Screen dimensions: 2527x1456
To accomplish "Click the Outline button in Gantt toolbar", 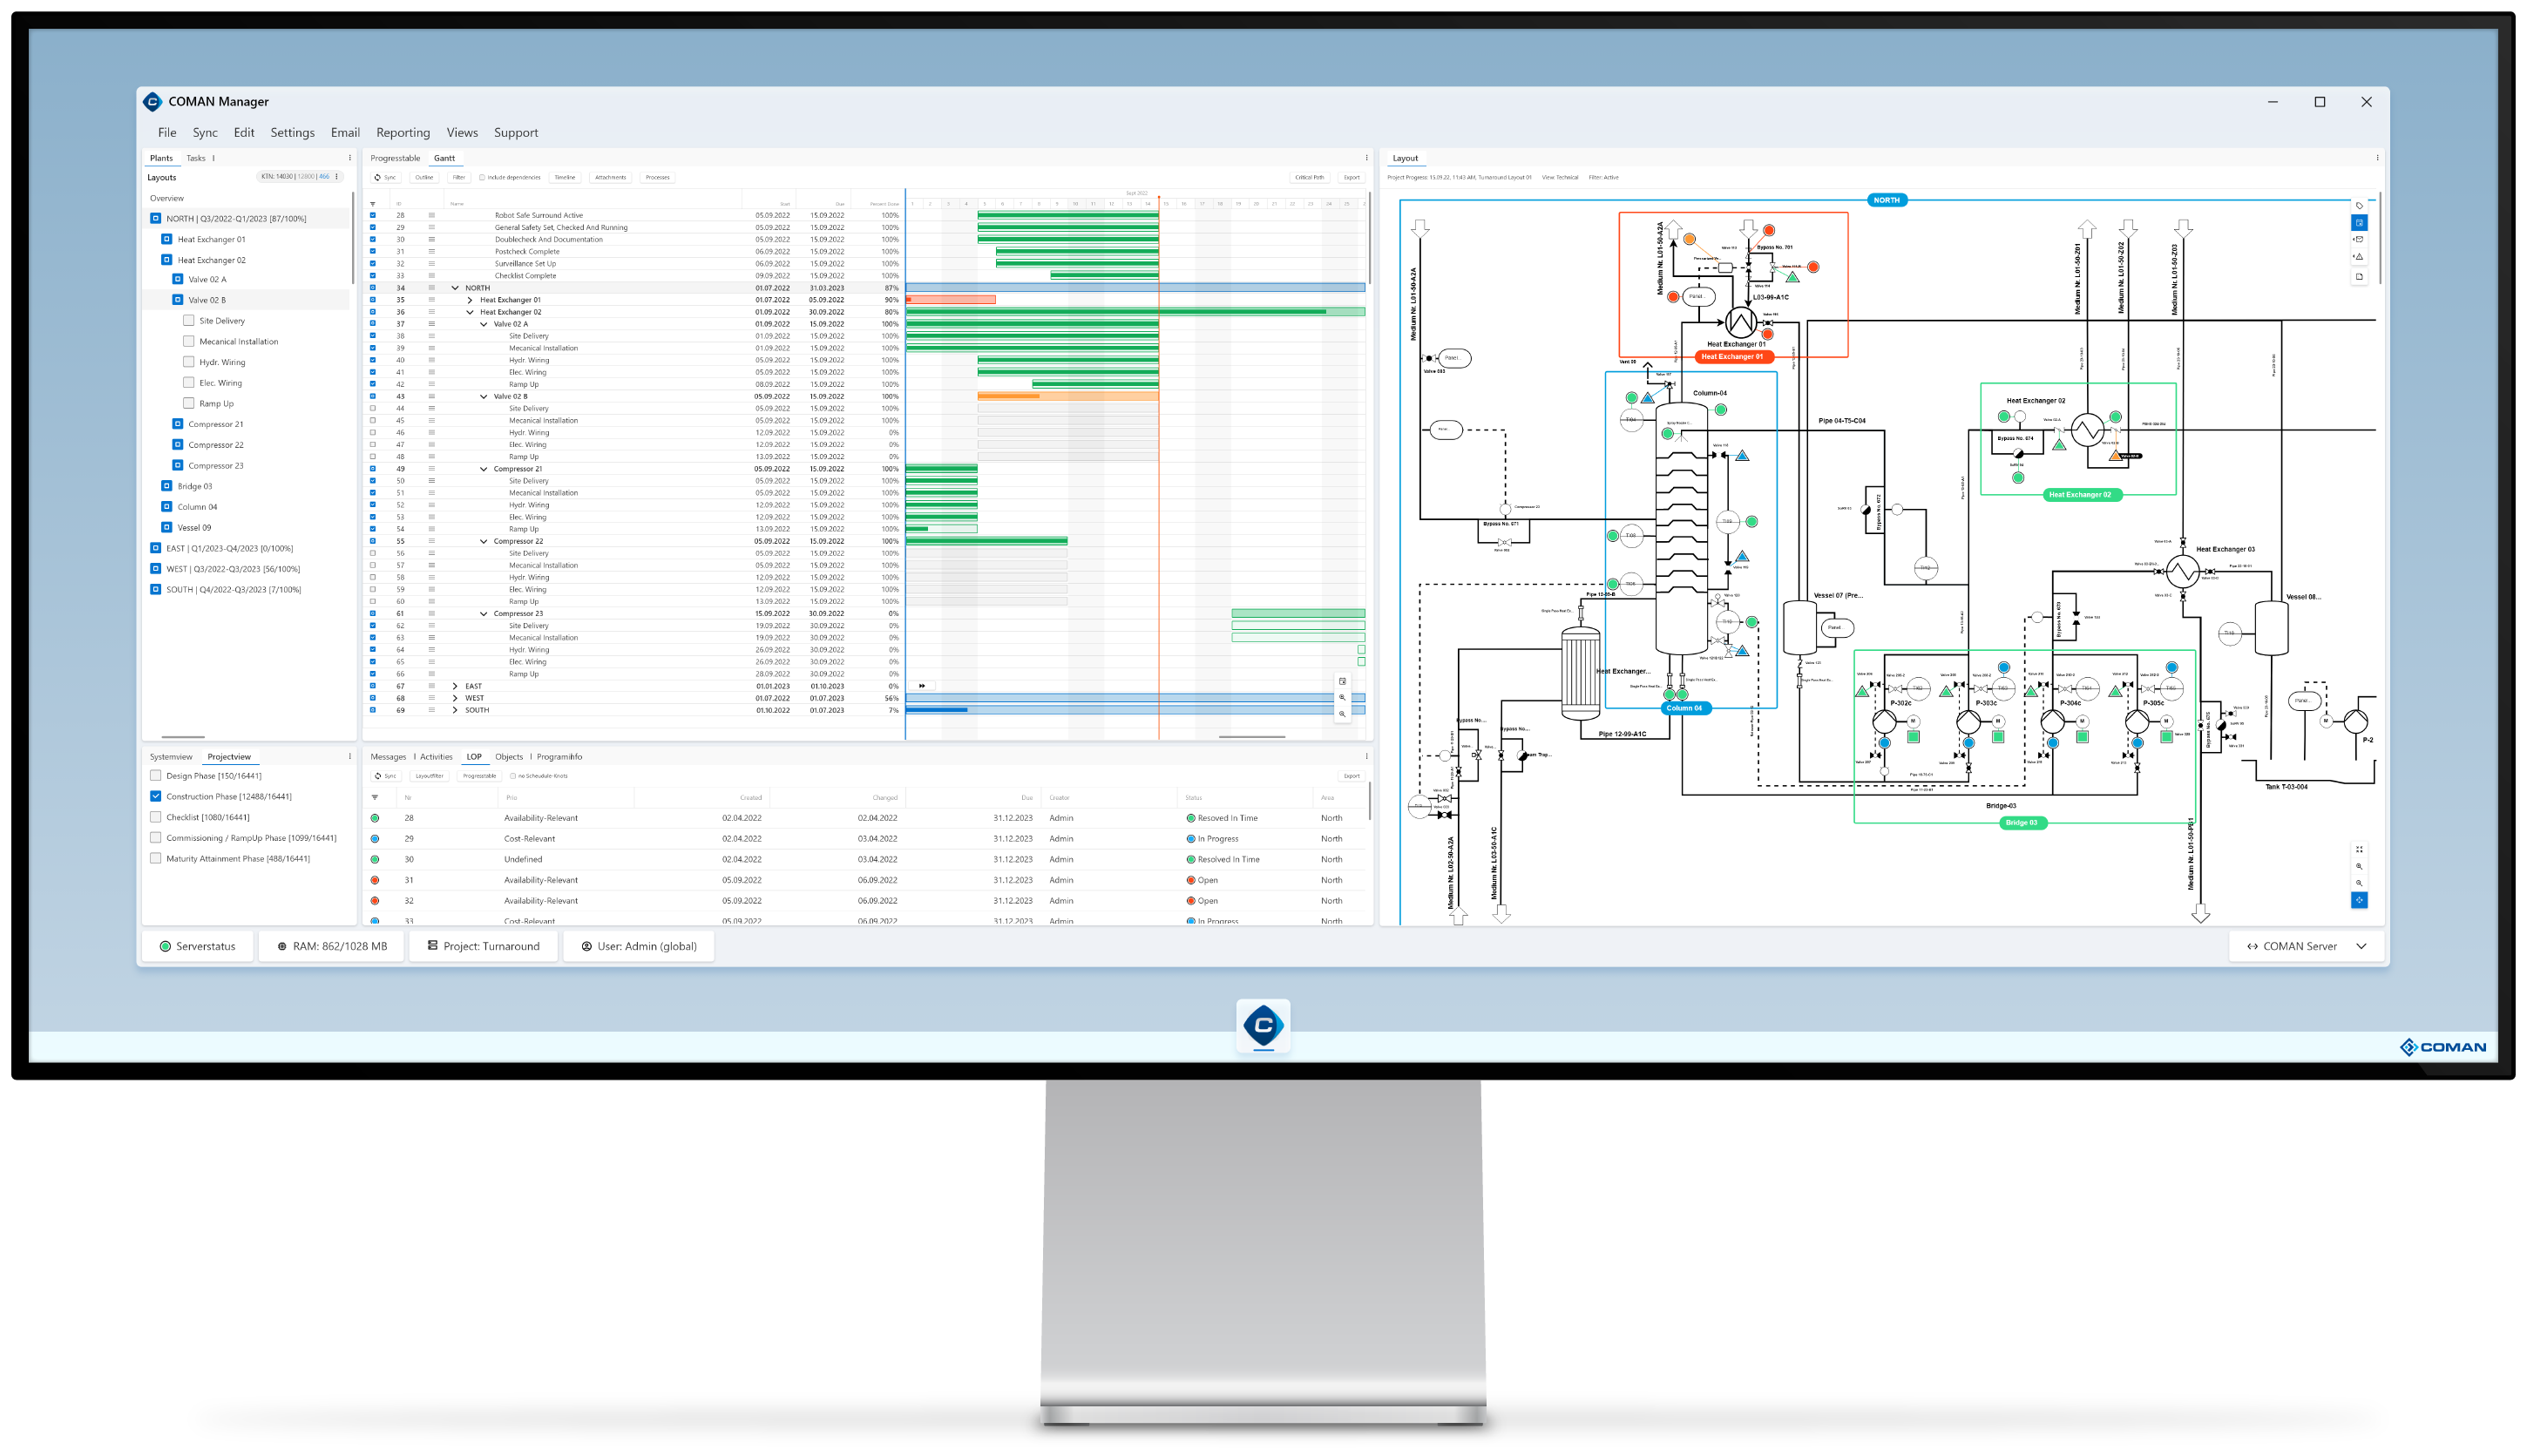I will (424, 177).
